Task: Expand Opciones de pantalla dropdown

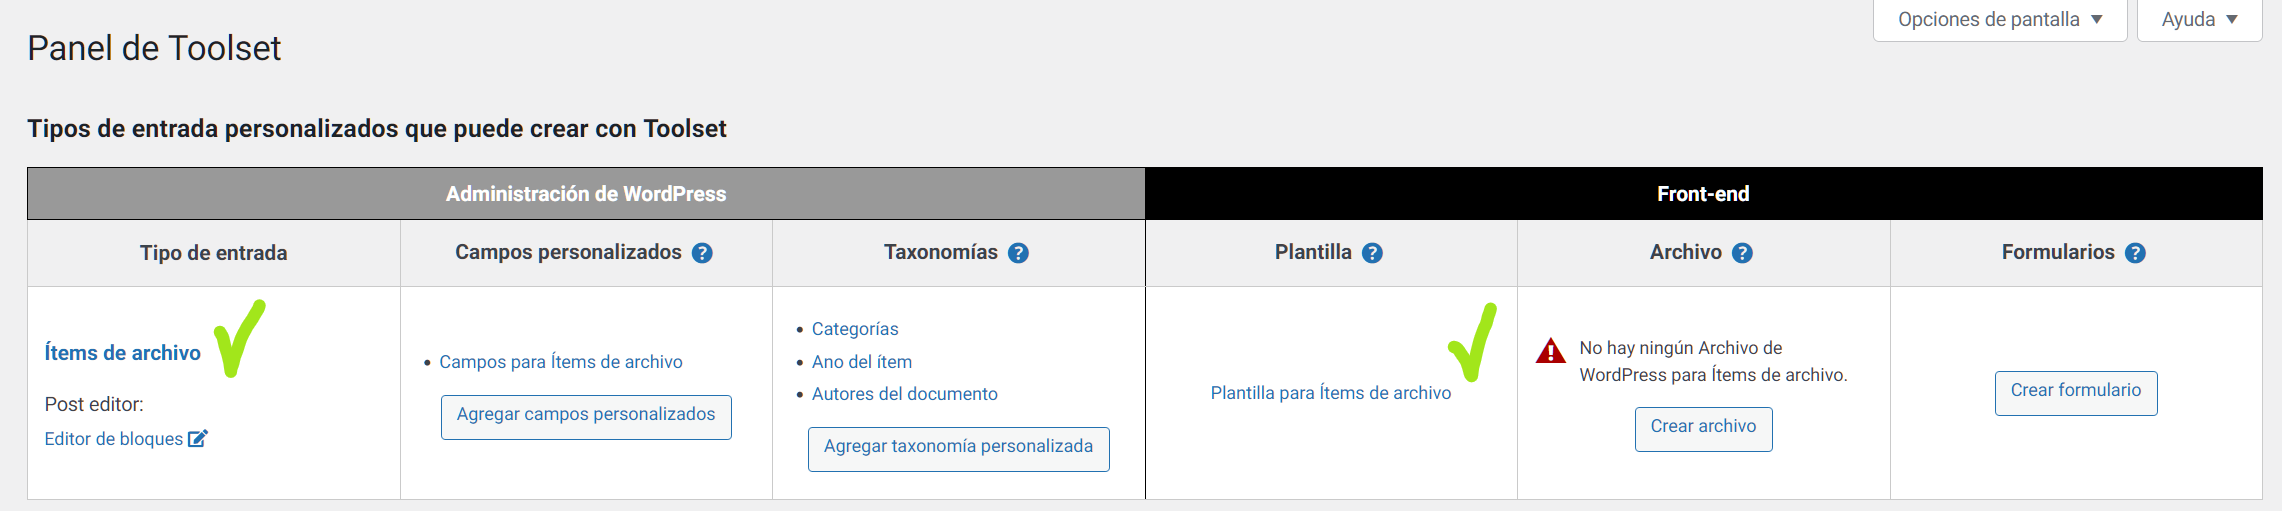Action: (x=2000, y=20)
